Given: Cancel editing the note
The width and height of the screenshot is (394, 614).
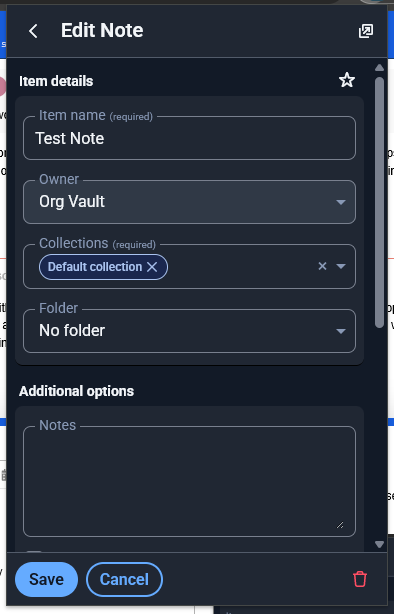Looking at the screenshot, I should [x=124, y=580].
